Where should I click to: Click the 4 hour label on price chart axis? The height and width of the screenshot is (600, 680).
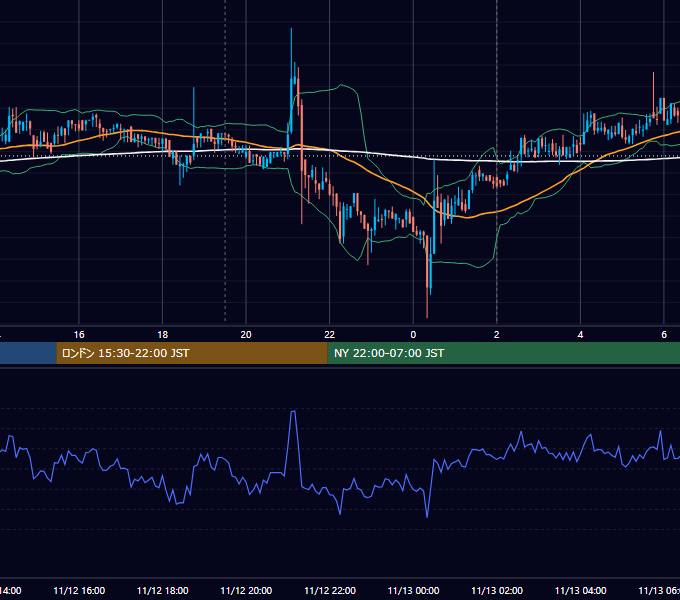pos(580,335)
